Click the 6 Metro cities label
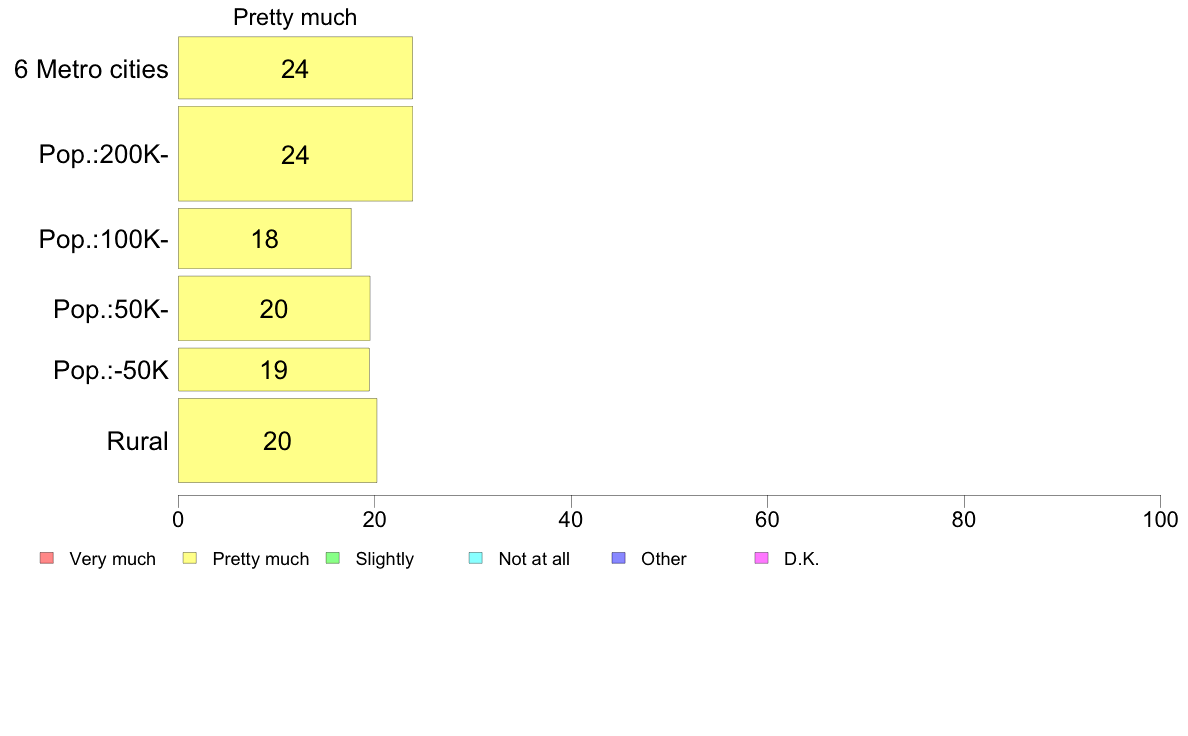The image size is (1188, 736). click(x=91, y=70)
